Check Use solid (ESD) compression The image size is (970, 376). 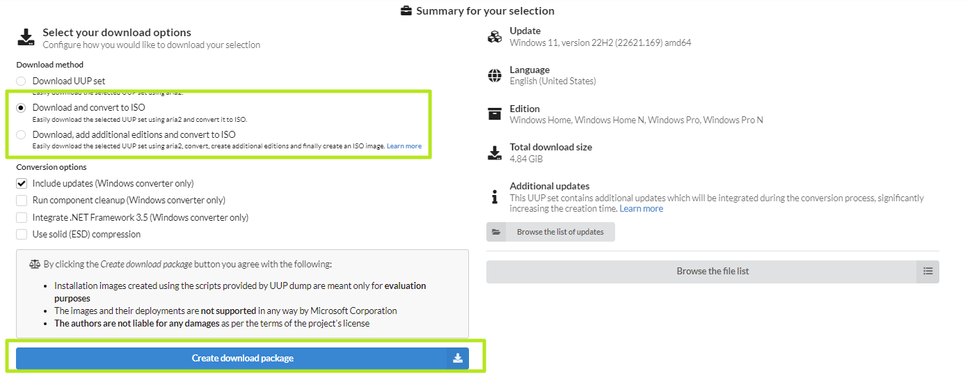pos(22,234)
